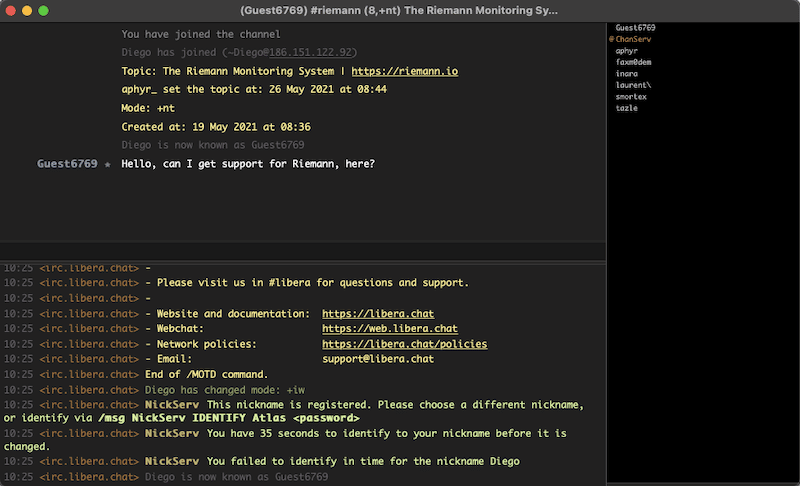Viewport: 800px width, 486px height.
Task: Open the https://riemann.io topic link
Action: [x=405, y=71]
